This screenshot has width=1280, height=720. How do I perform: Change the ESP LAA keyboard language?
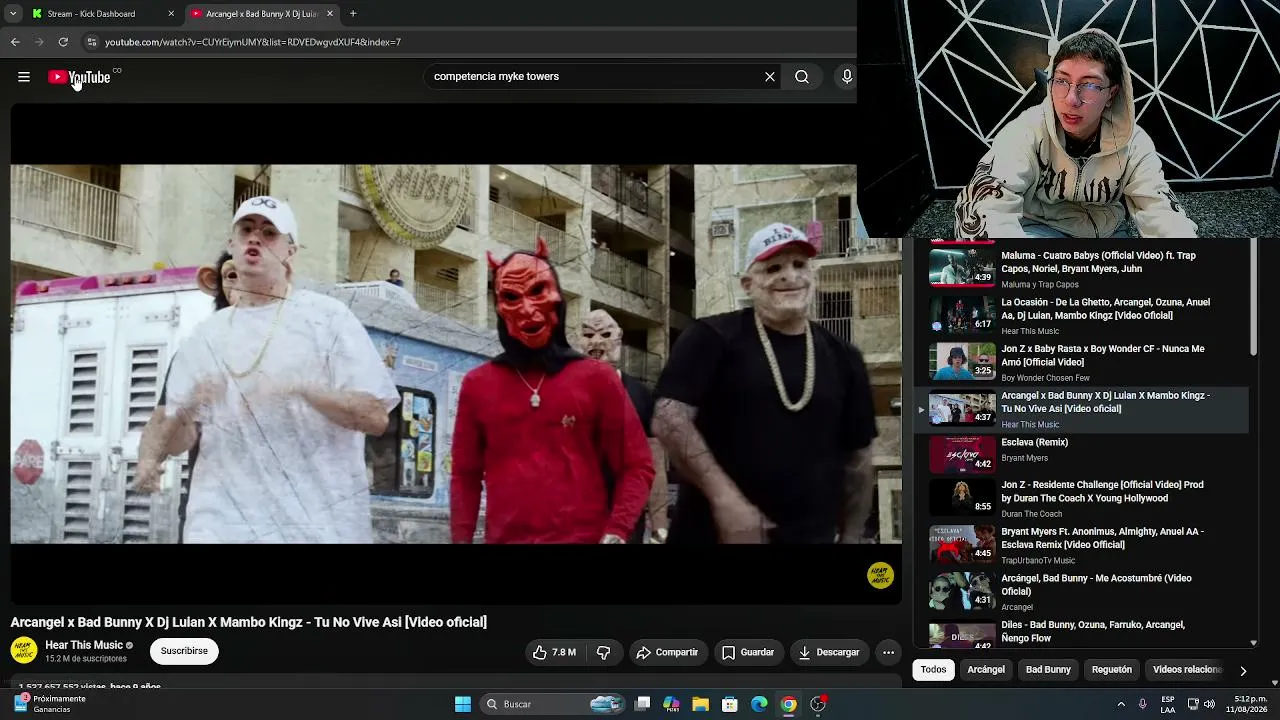point(1168,704)
